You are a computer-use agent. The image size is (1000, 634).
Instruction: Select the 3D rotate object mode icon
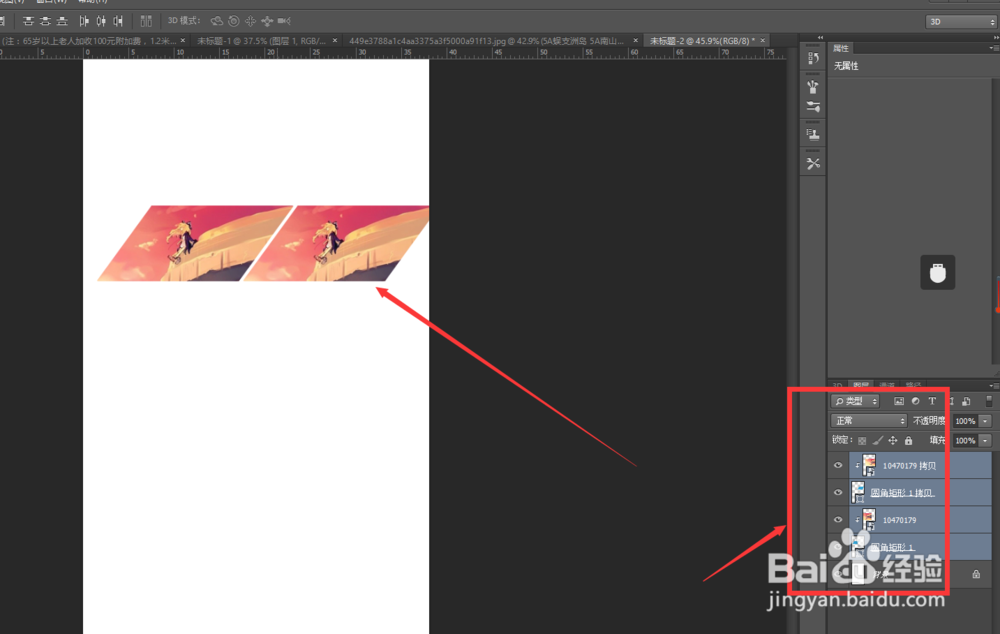coord(217,21)
